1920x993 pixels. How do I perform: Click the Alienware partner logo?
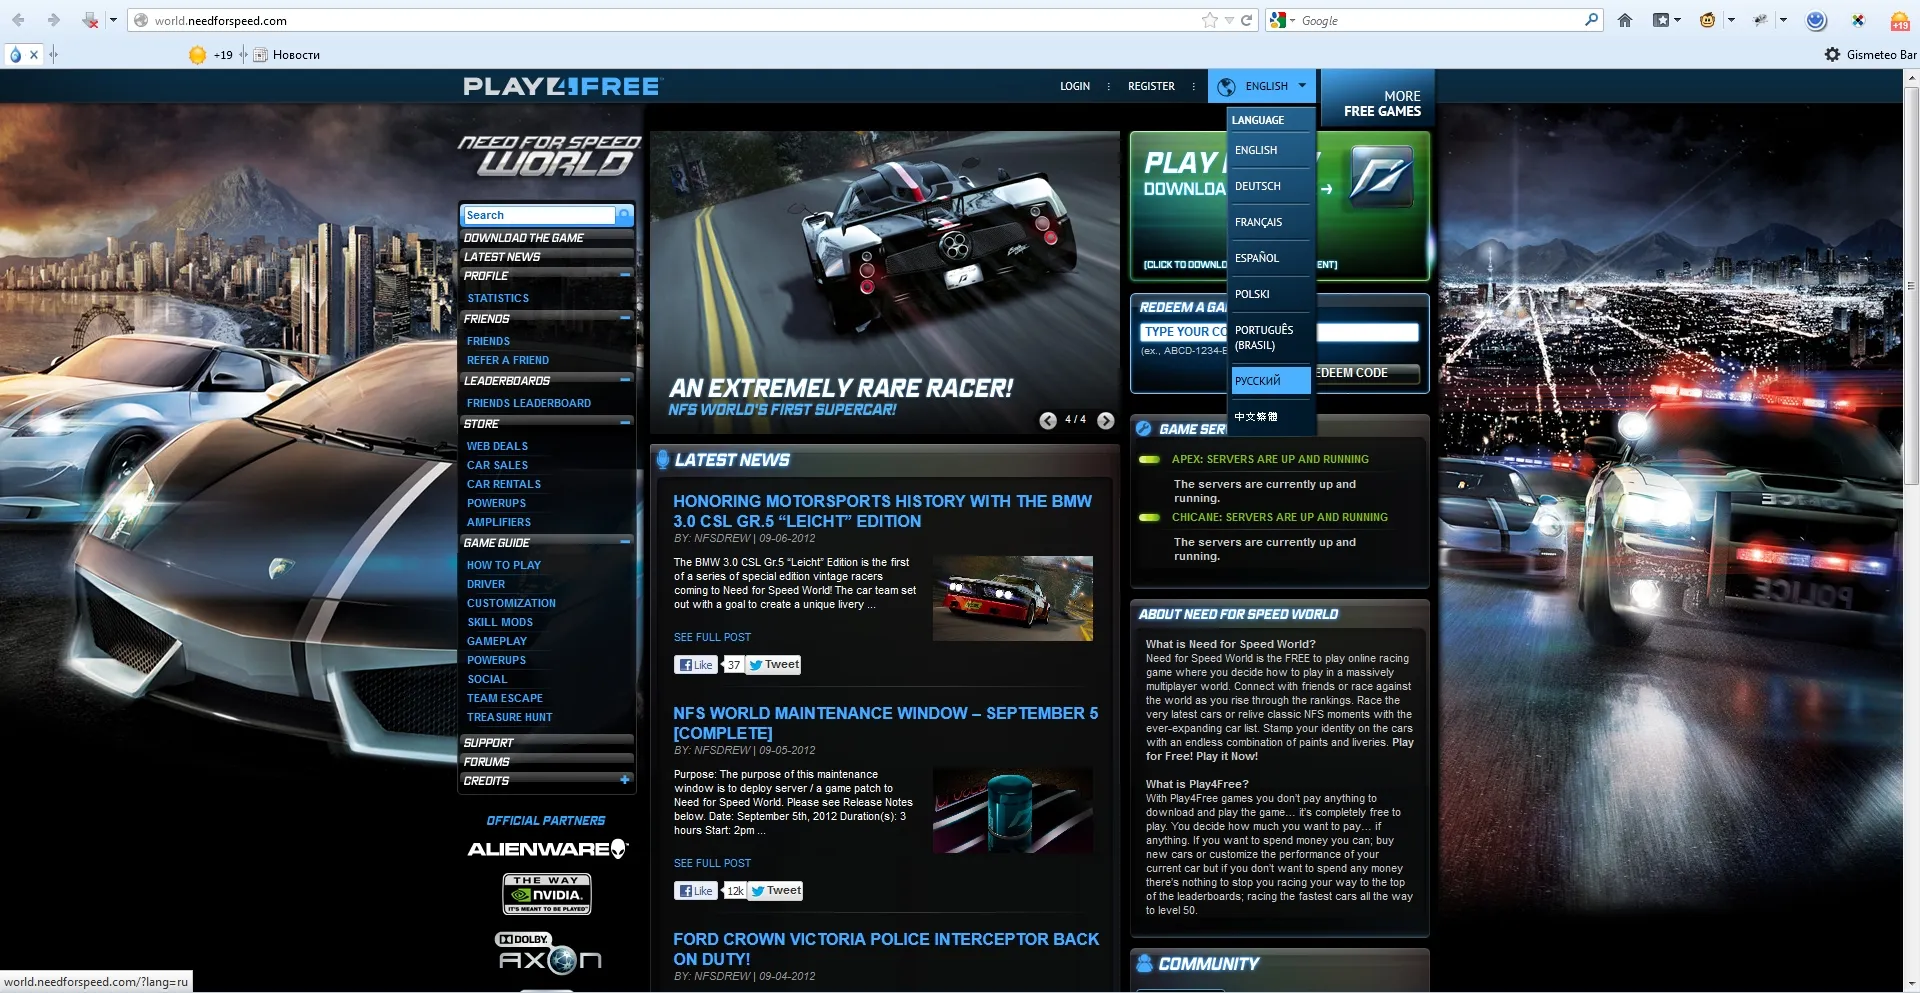pyautogui.click(x=547, y=849)
